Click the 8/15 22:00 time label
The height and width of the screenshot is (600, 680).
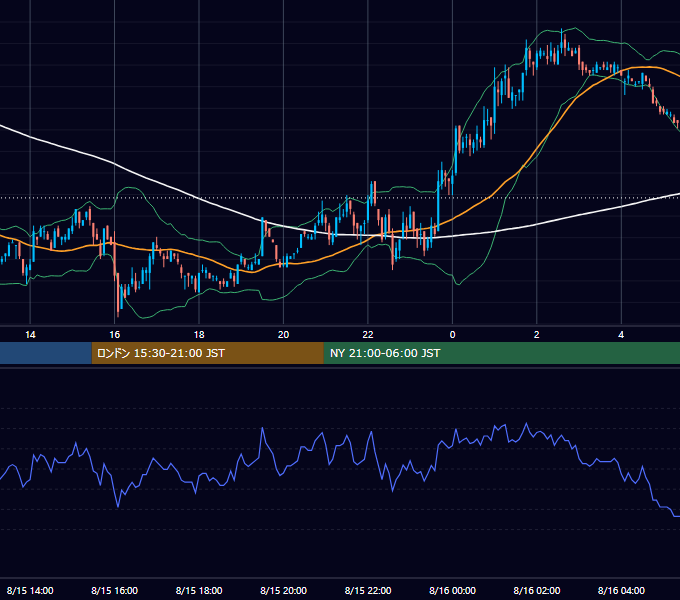coord(368,590)
